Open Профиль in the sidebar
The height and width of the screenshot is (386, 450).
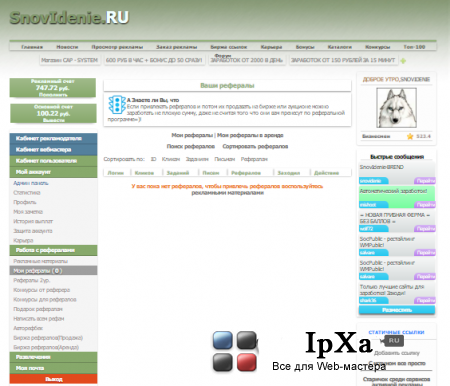point(25,202)
